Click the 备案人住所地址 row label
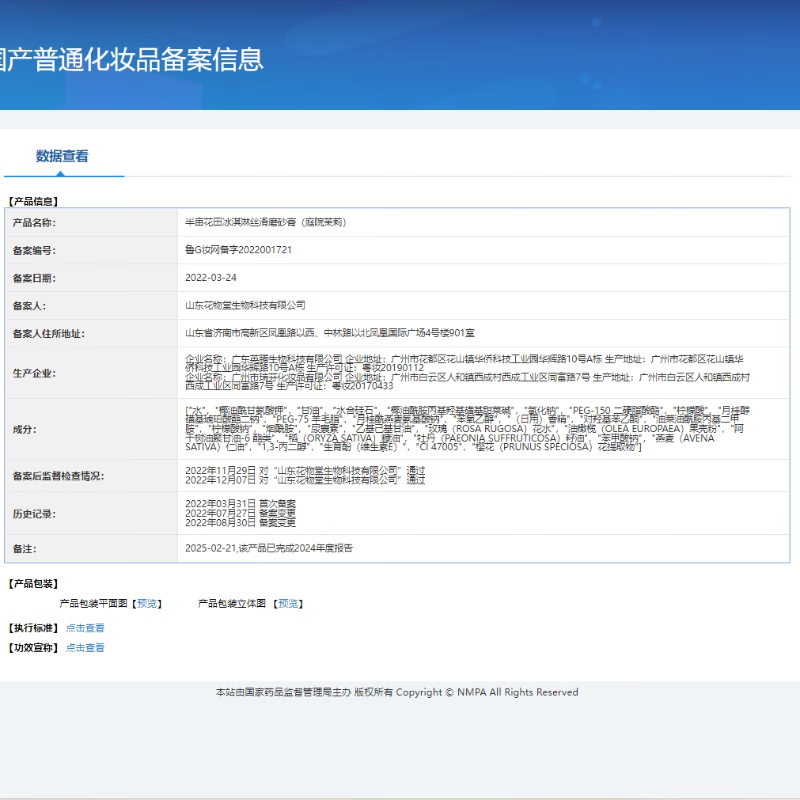The height and width of the screenshot is (800, 800). [49, 334]
